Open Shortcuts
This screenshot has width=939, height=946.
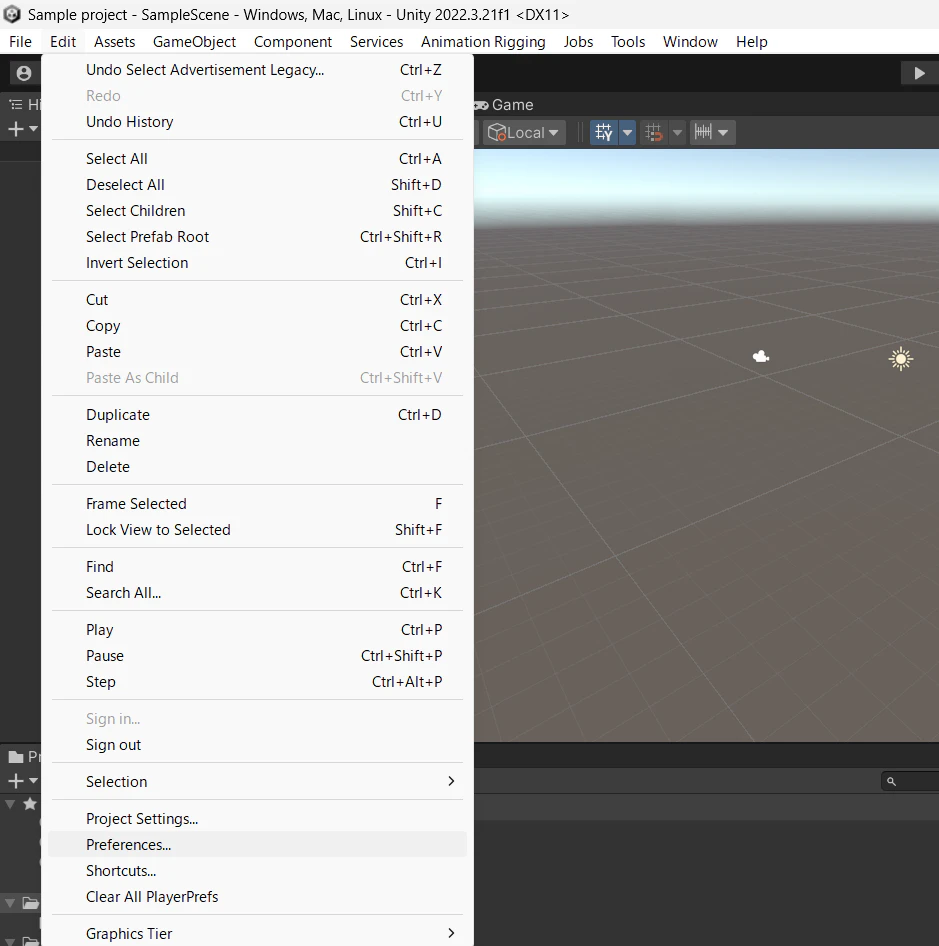(x=257, y=871)
